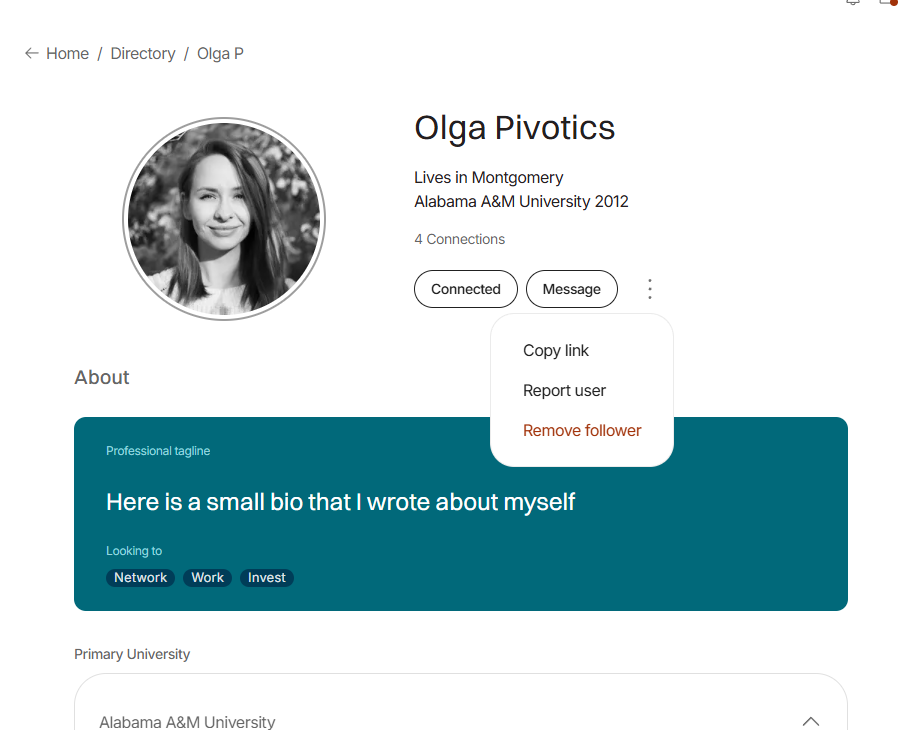915x730 pixels.
Task: Click the Alabama A&M University card title
Action: pos(187,721)
